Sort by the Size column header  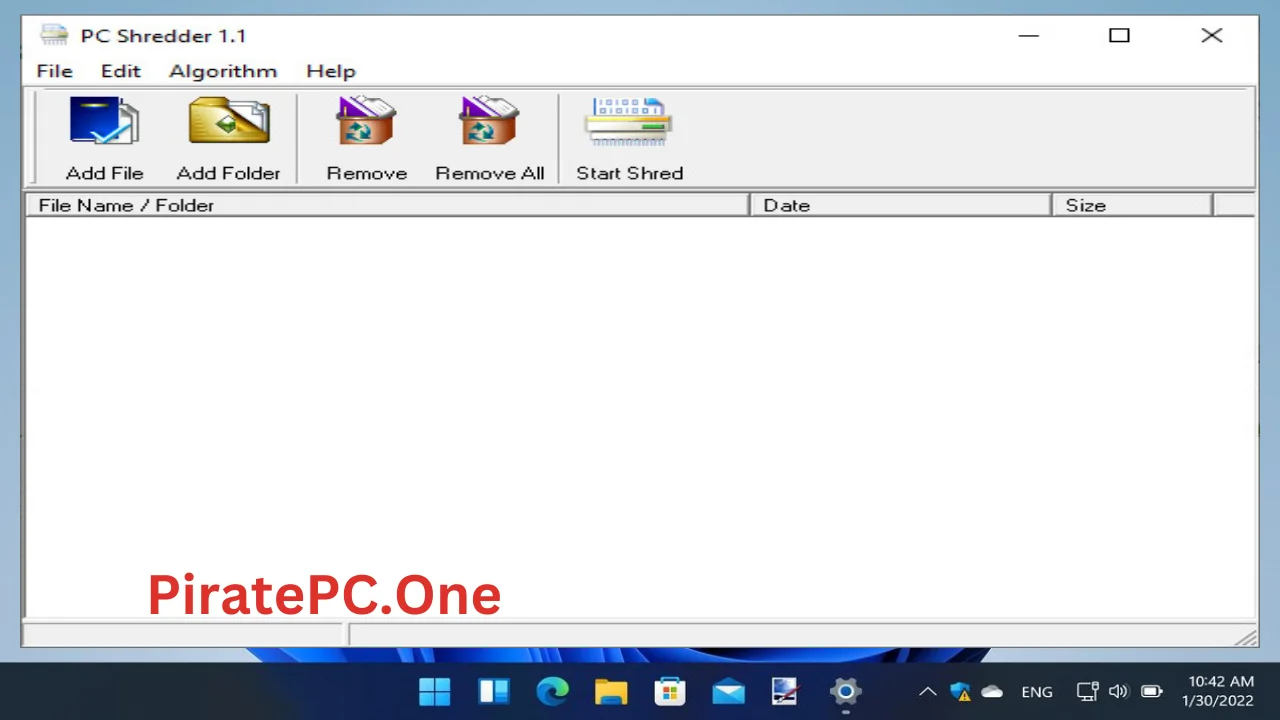[x=1132, y=205]
